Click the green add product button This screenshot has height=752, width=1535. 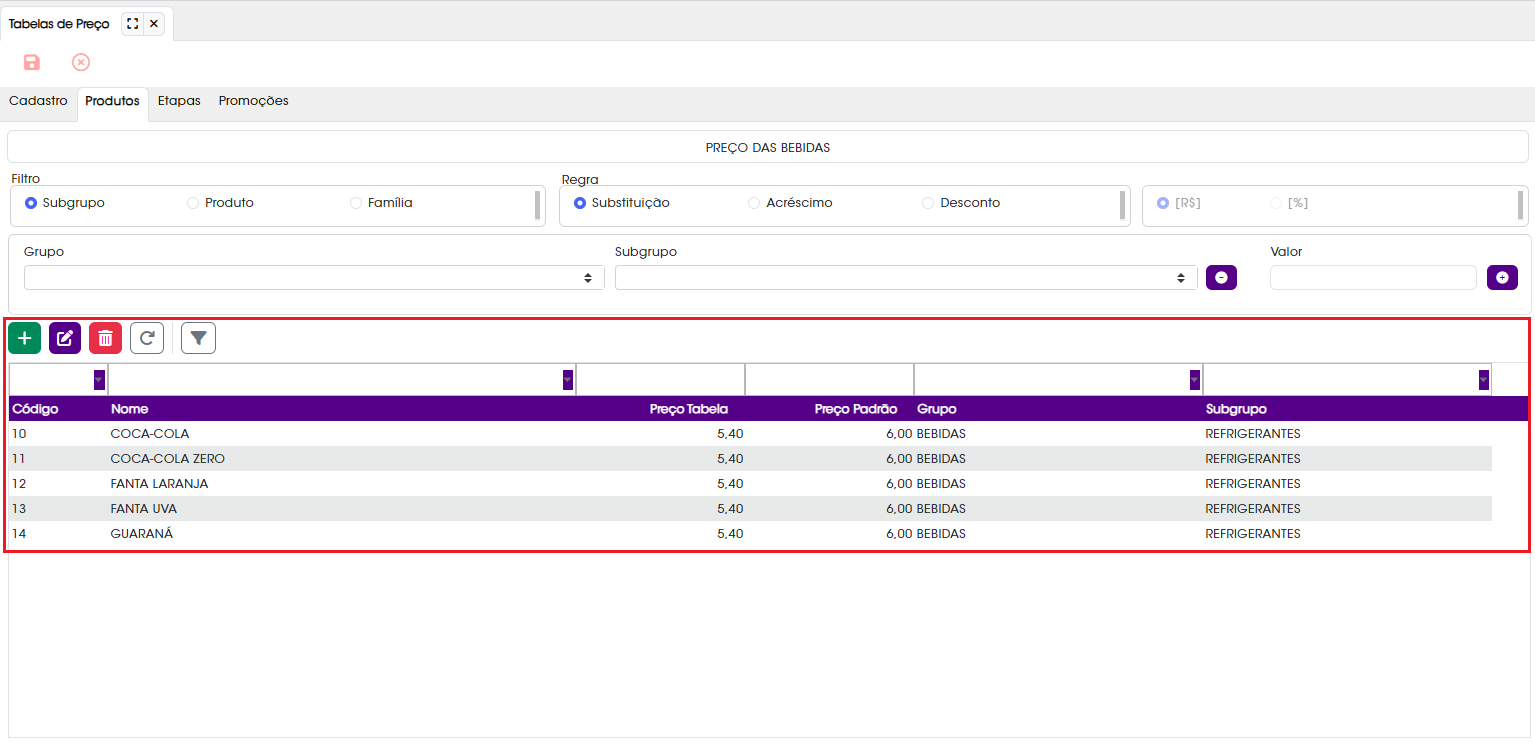(24, 338)
